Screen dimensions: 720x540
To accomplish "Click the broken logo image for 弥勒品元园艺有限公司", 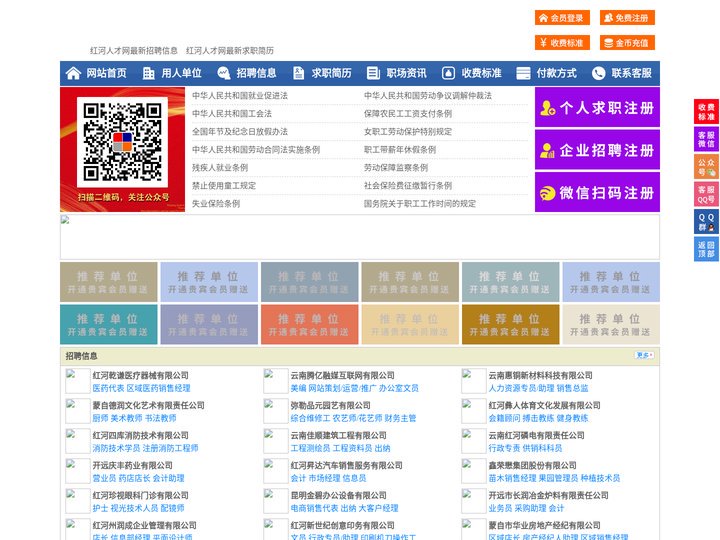I will click(276, 411).
